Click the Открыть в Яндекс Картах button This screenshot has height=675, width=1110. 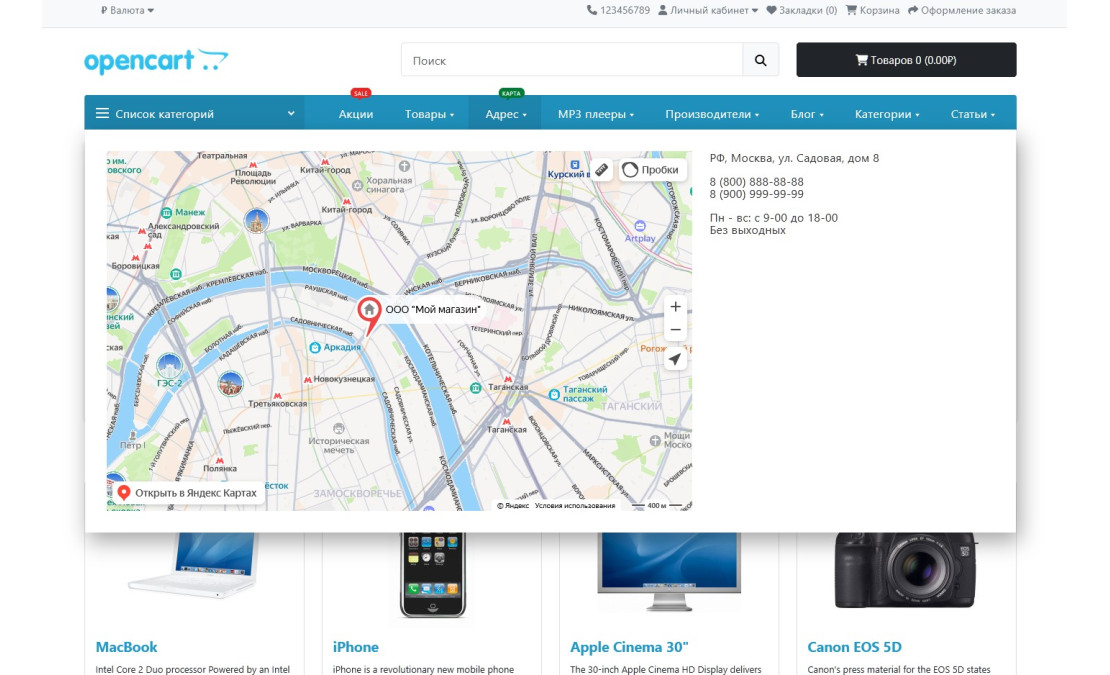click(188, 492)
